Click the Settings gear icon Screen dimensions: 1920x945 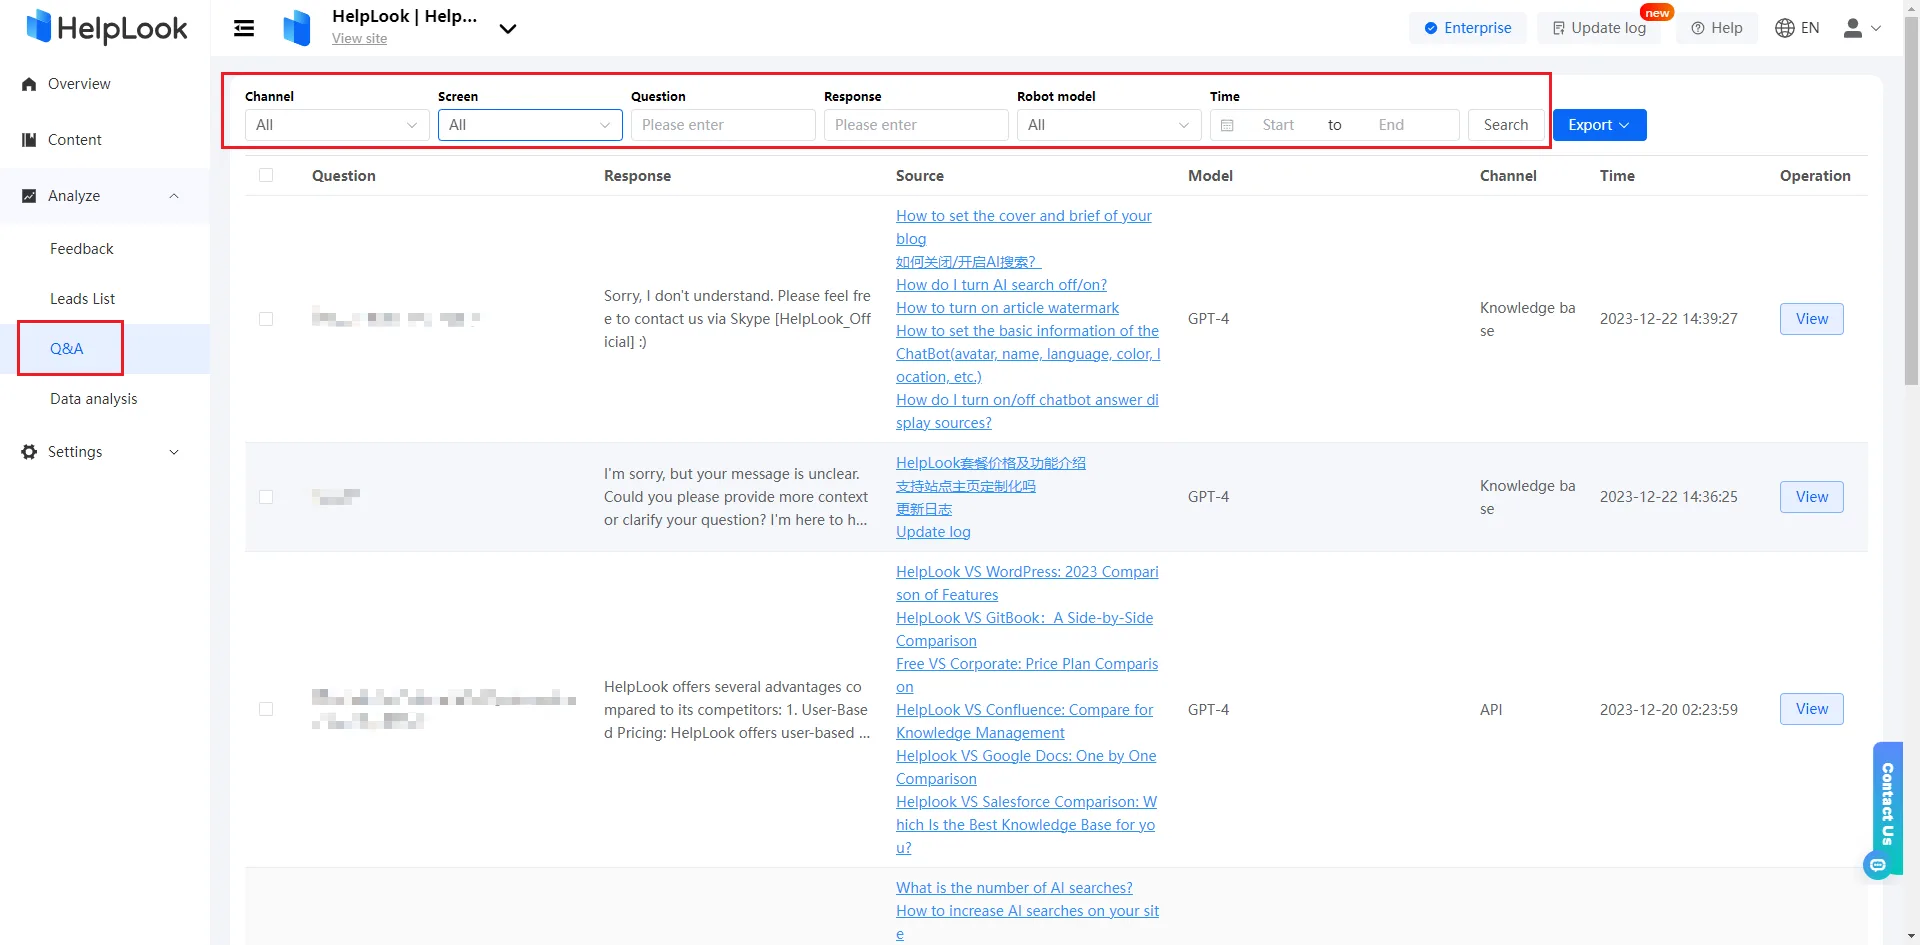[x=29, y=452]
